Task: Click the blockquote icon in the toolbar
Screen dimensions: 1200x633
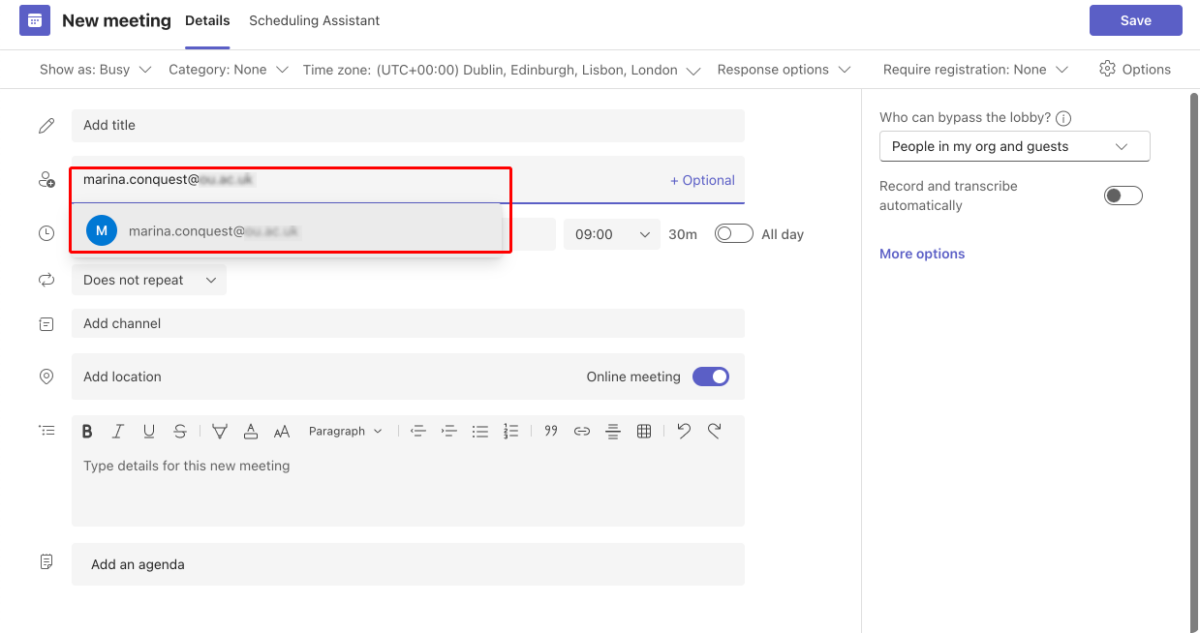Action: point(550,430)
